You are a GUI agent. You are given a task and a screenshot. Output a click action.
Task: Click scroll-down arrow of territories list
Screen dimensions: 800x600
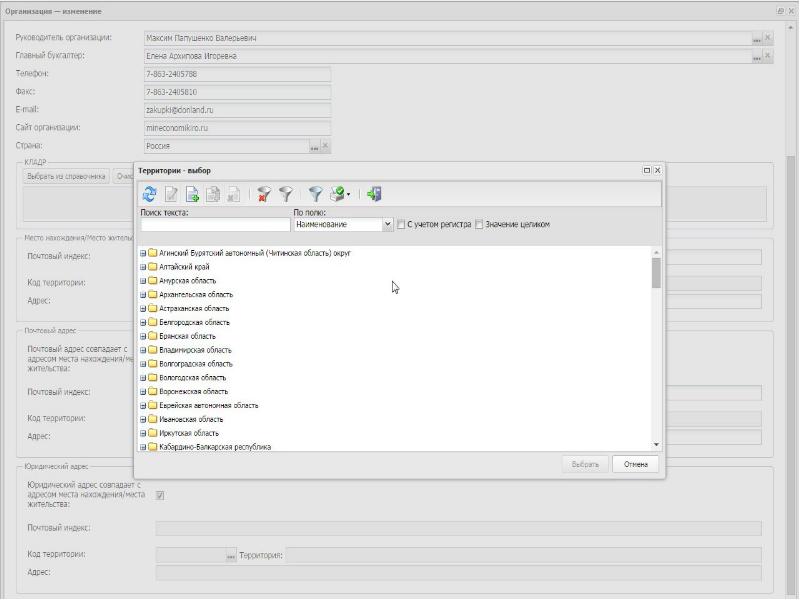656,445
